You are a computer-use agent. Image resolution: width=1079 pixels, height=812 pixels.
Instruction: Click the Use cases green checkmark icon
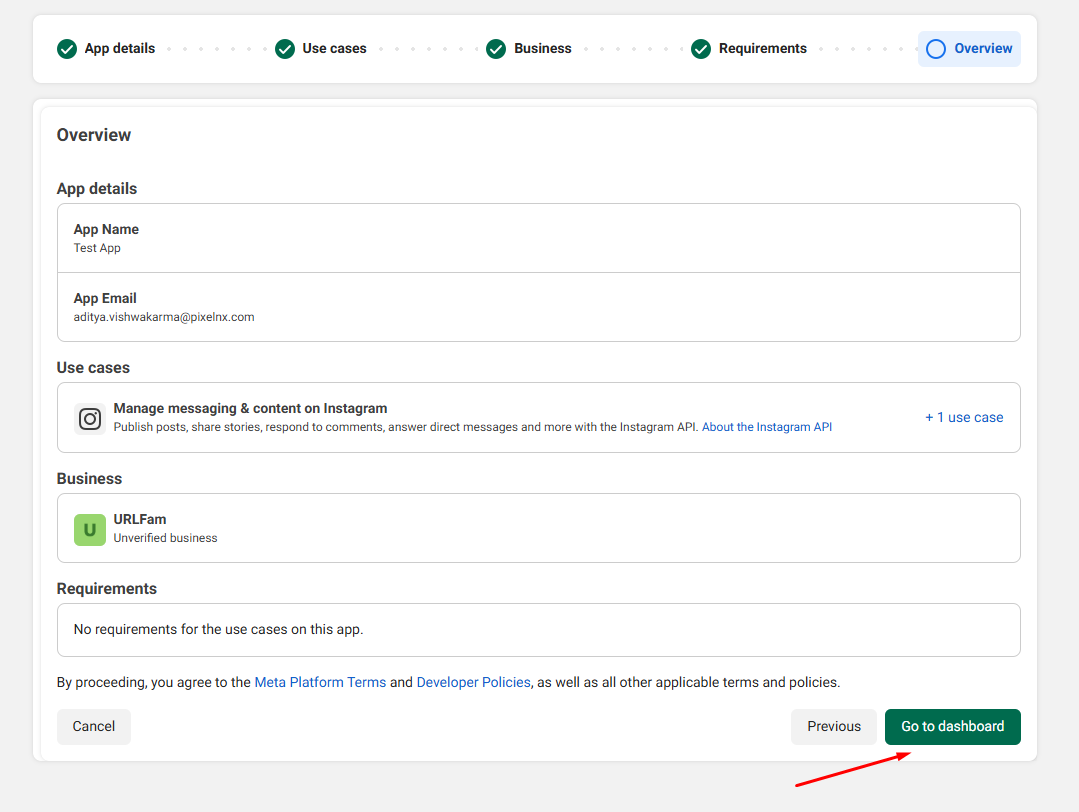point(285,49)
